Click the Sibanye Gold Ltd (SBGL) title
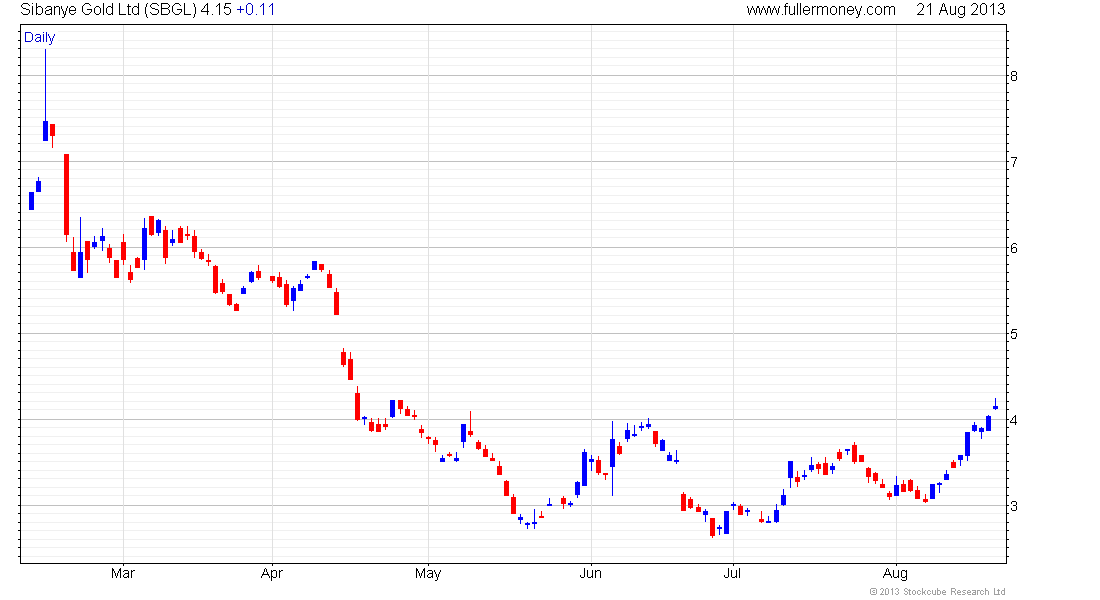The image size is (1100, 600). [x=108, y=10]
